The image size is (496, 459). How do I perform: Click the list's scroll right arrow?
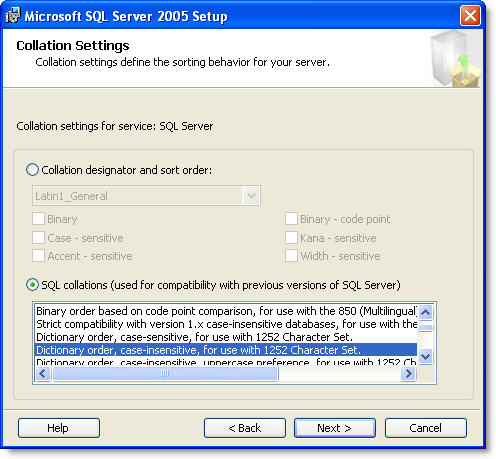coord(409,374)
